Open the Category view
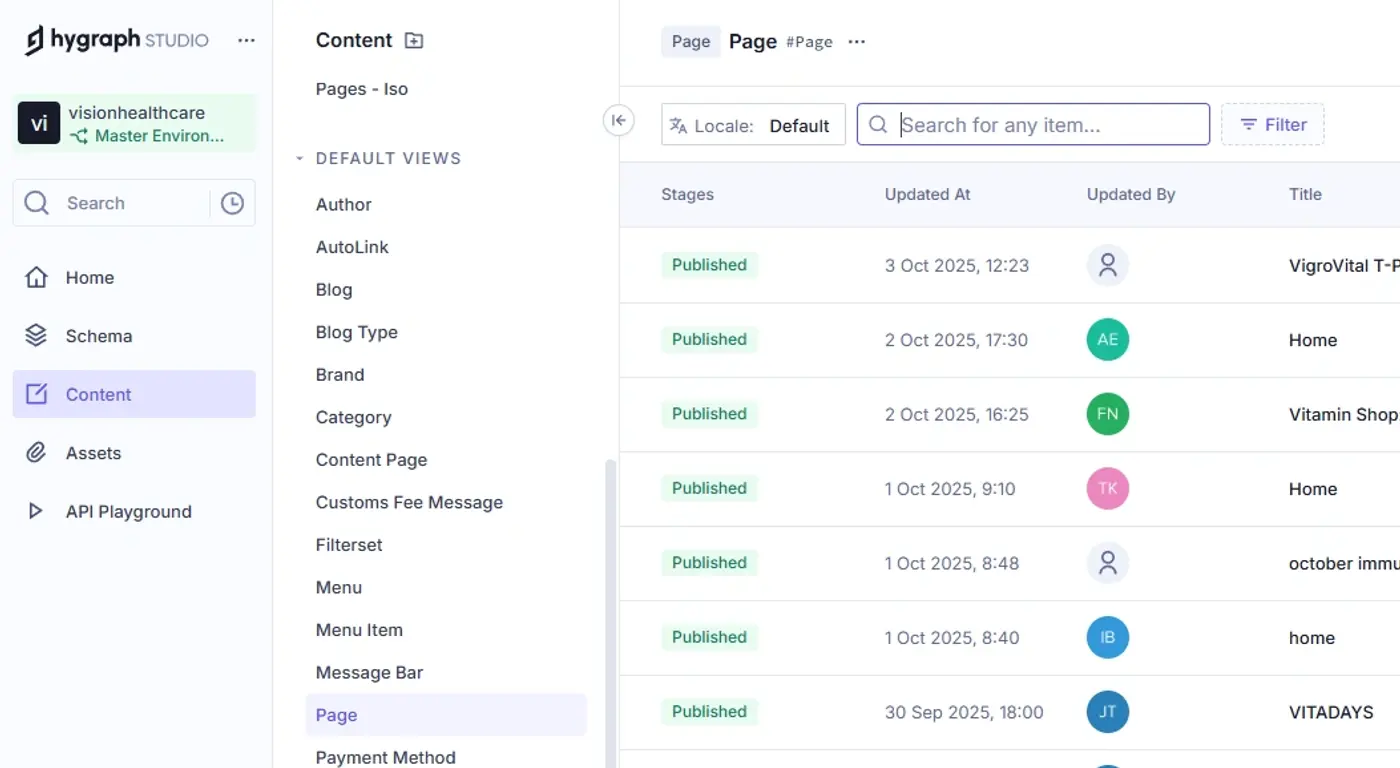This screenshot has height=768, width=1400. pyautogui.click(x=353, y=417)
